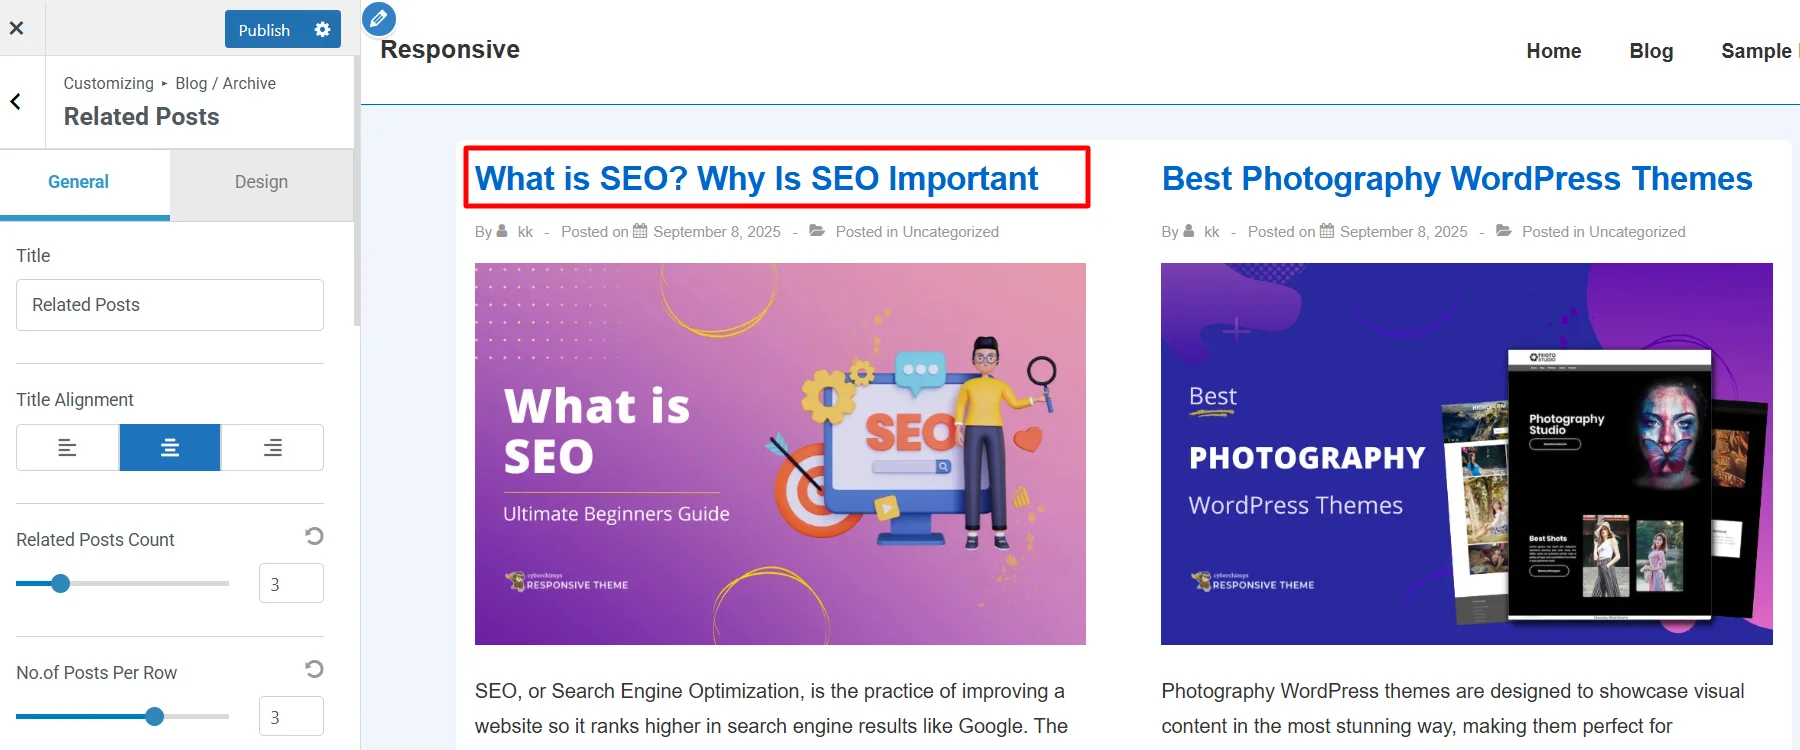The image size is (1800, 750).
Task: Click the Publish button
Action: [x=264, y=29]
